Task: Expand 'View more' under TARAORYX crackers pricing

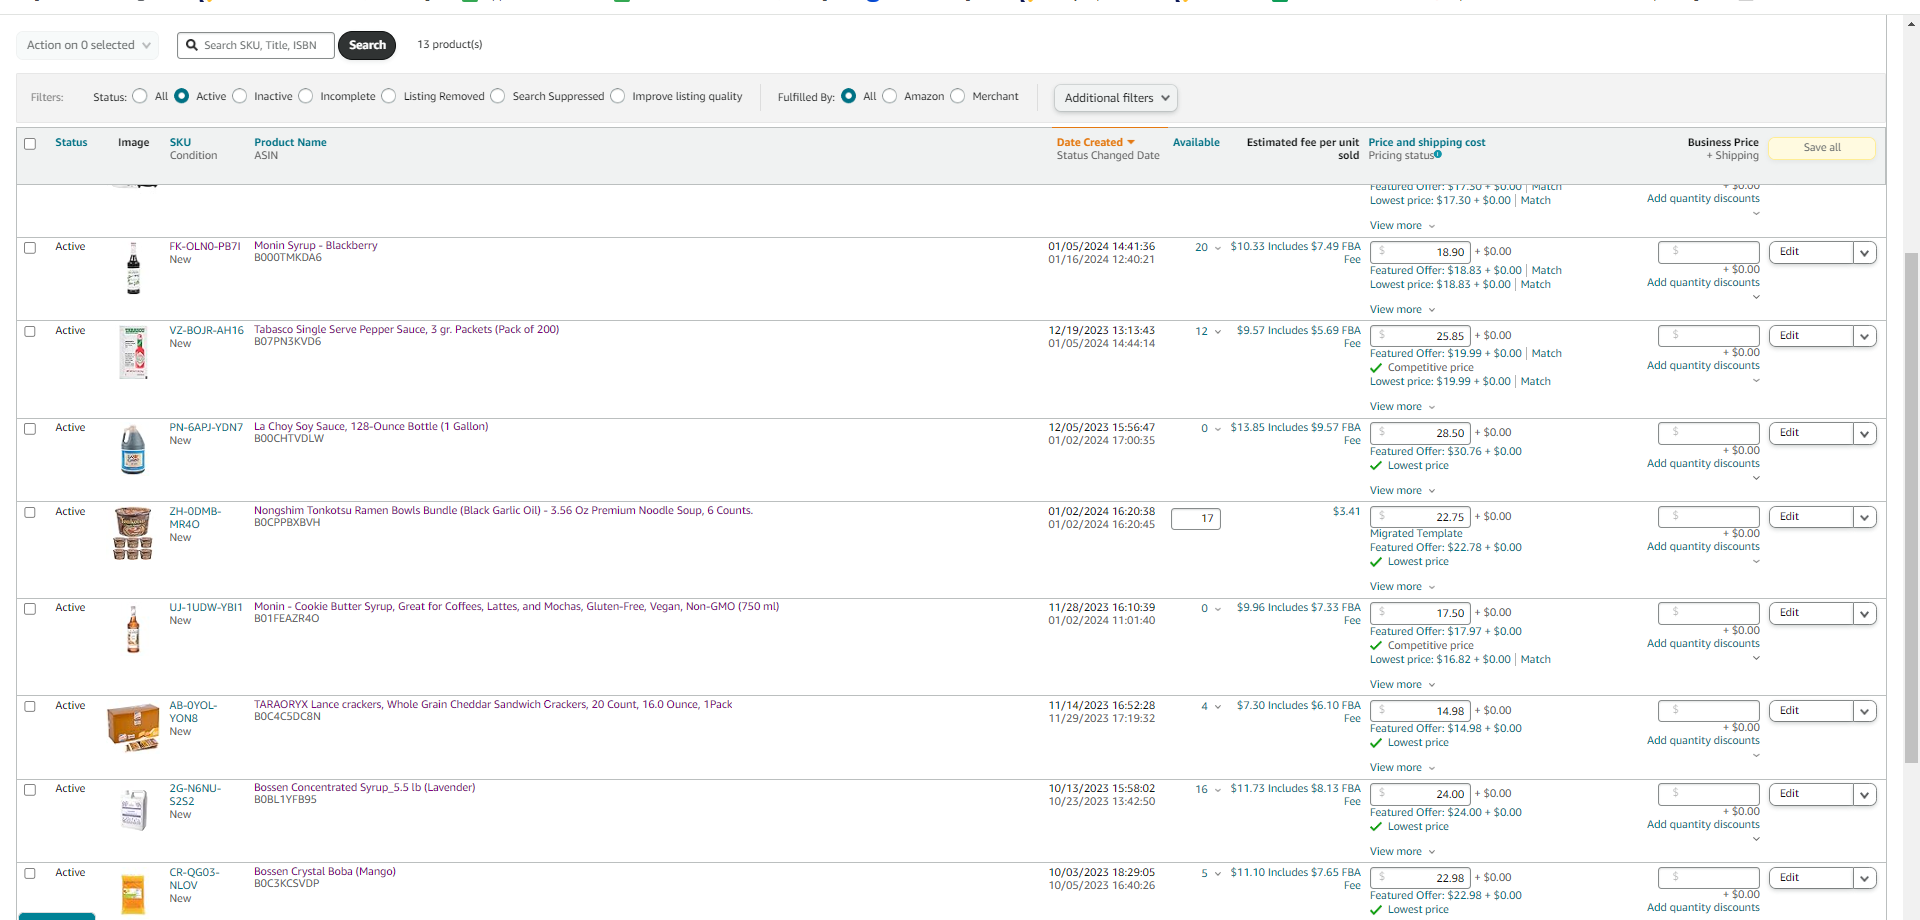Action: pyautogui.click(x=1402, y=768)
